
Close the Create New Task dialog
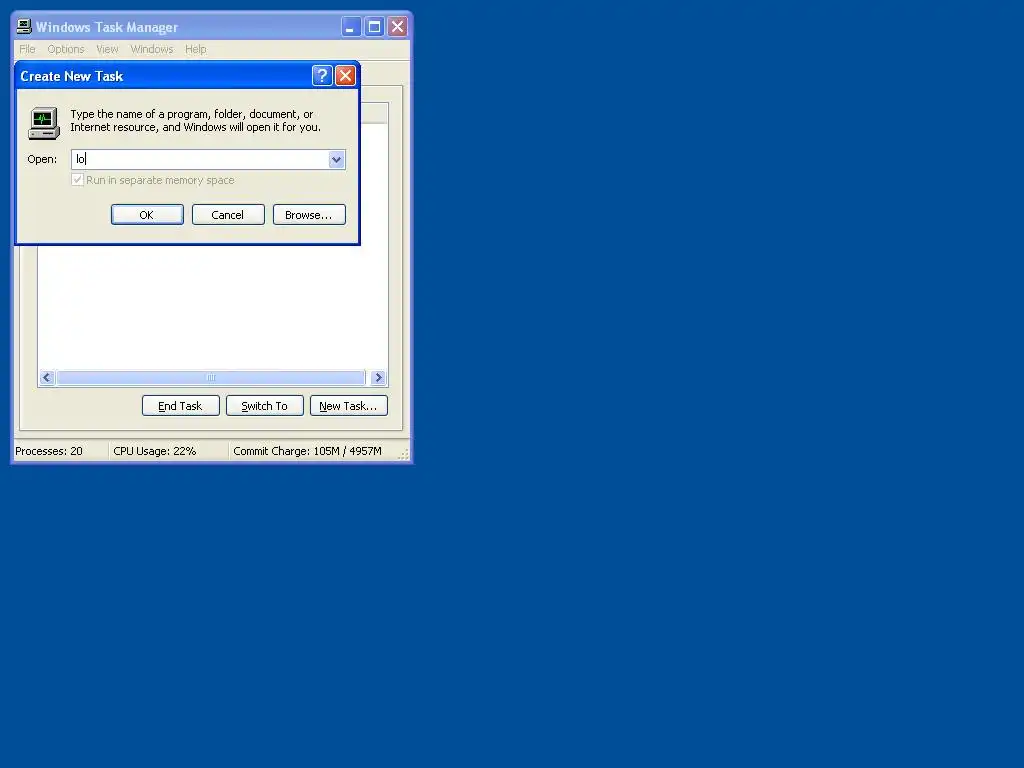click(345, 76)
